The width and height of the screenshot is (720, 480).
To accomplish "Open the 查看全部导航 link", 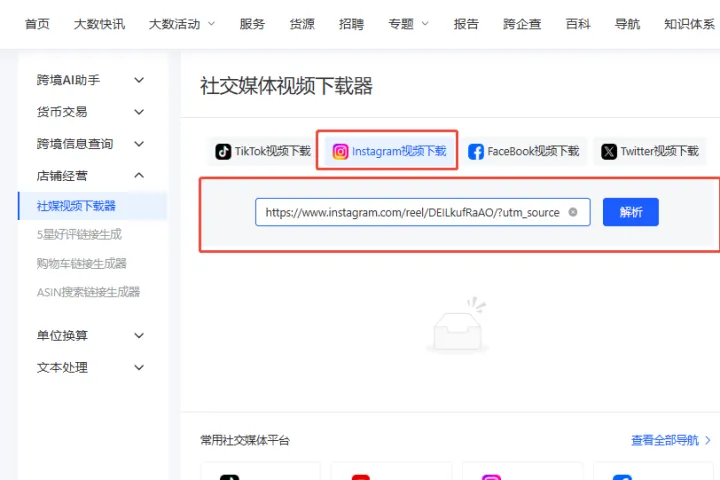I will tap(665, 440).
